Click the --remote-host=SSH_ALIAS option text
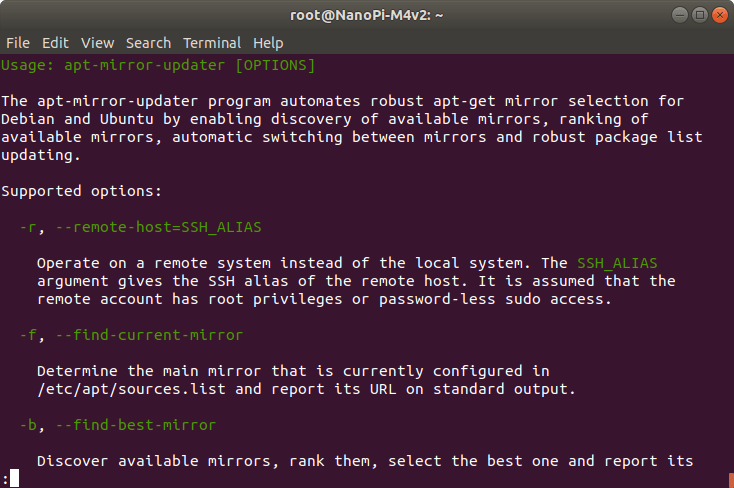Screen dimensions: 734x488 click(x=158, y=227)
